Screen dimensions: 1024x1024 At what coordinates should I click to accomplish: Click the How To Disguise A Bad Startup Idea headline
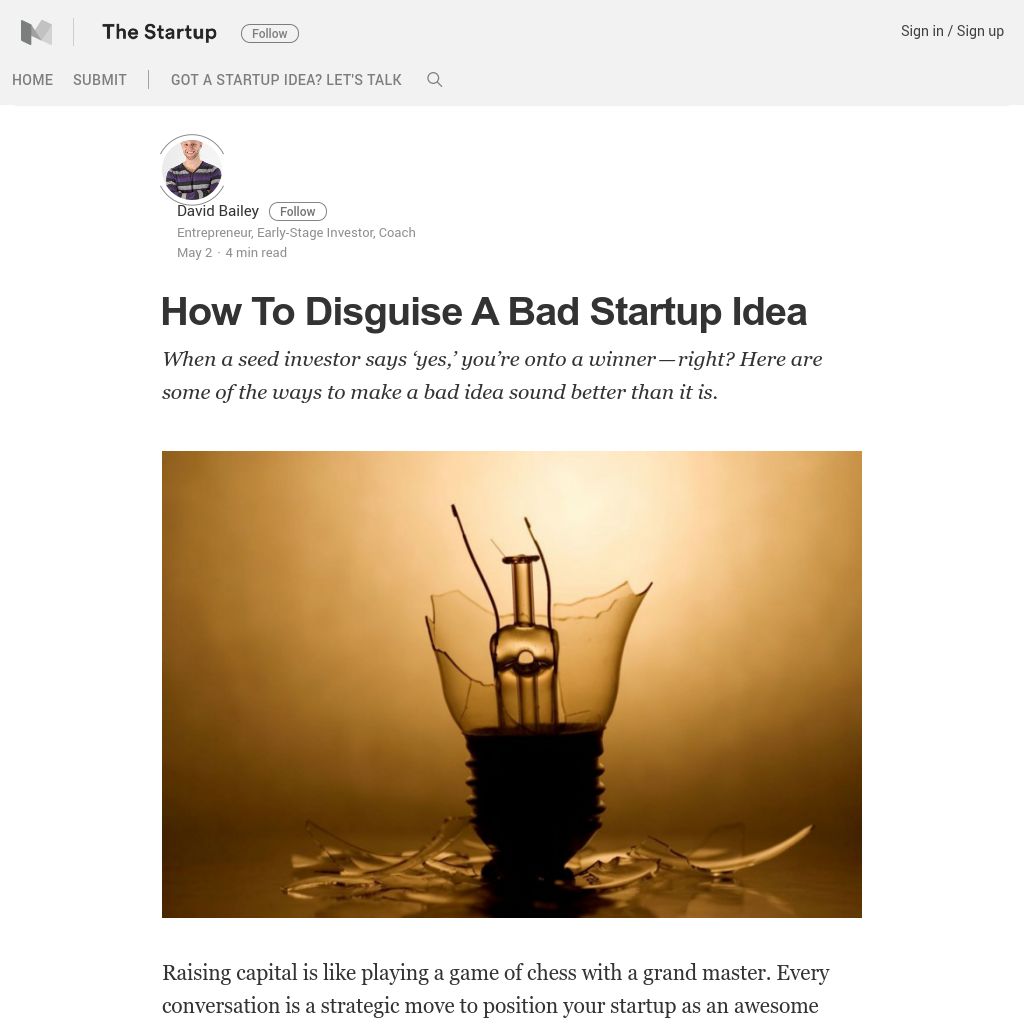point(484,312)
